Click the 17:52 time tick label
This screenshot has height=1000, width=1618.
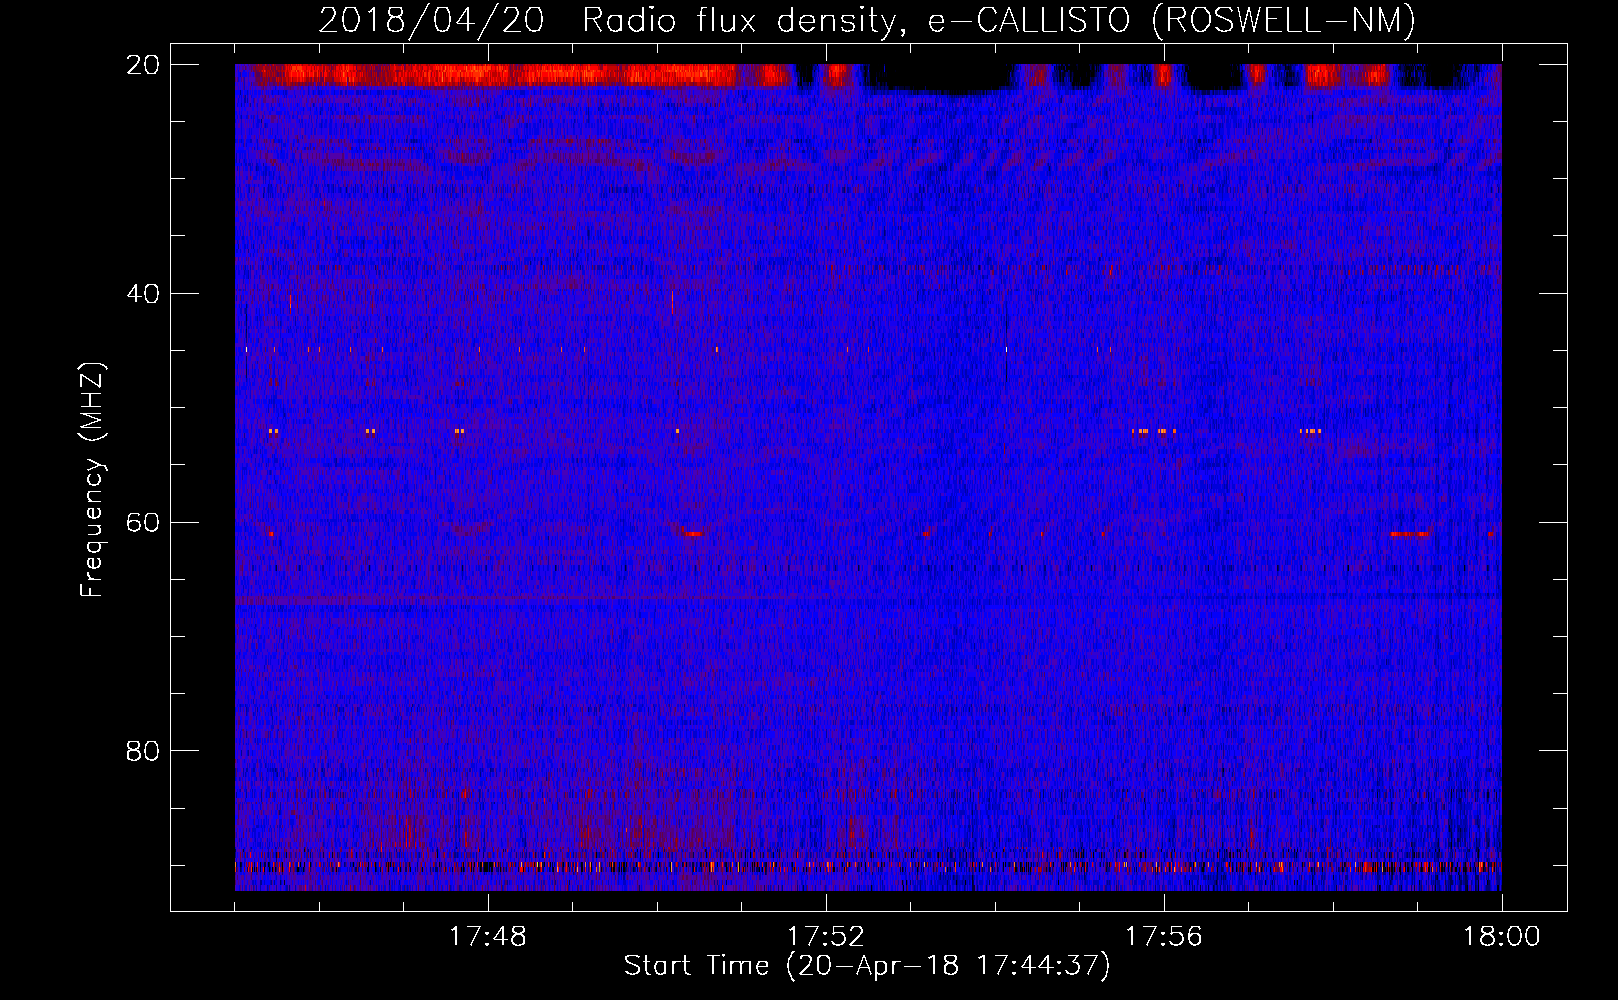826,937
